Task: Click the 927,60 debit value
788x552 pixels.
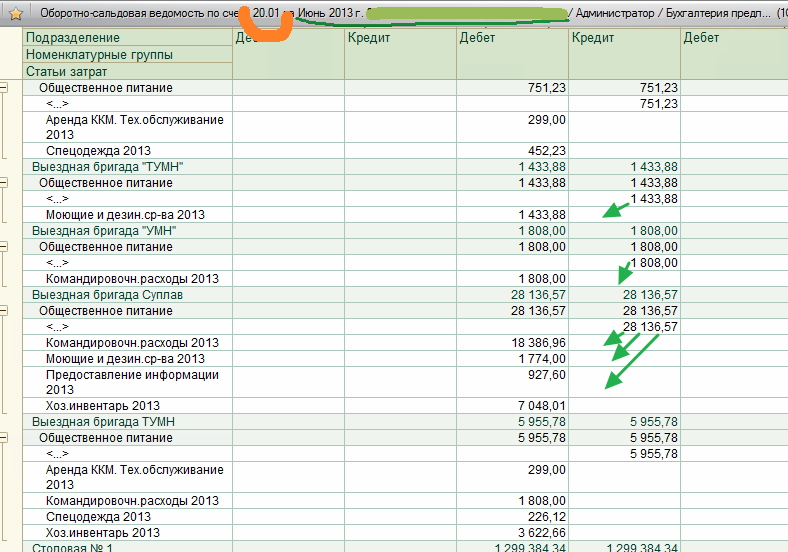Action: pos(546,375)
